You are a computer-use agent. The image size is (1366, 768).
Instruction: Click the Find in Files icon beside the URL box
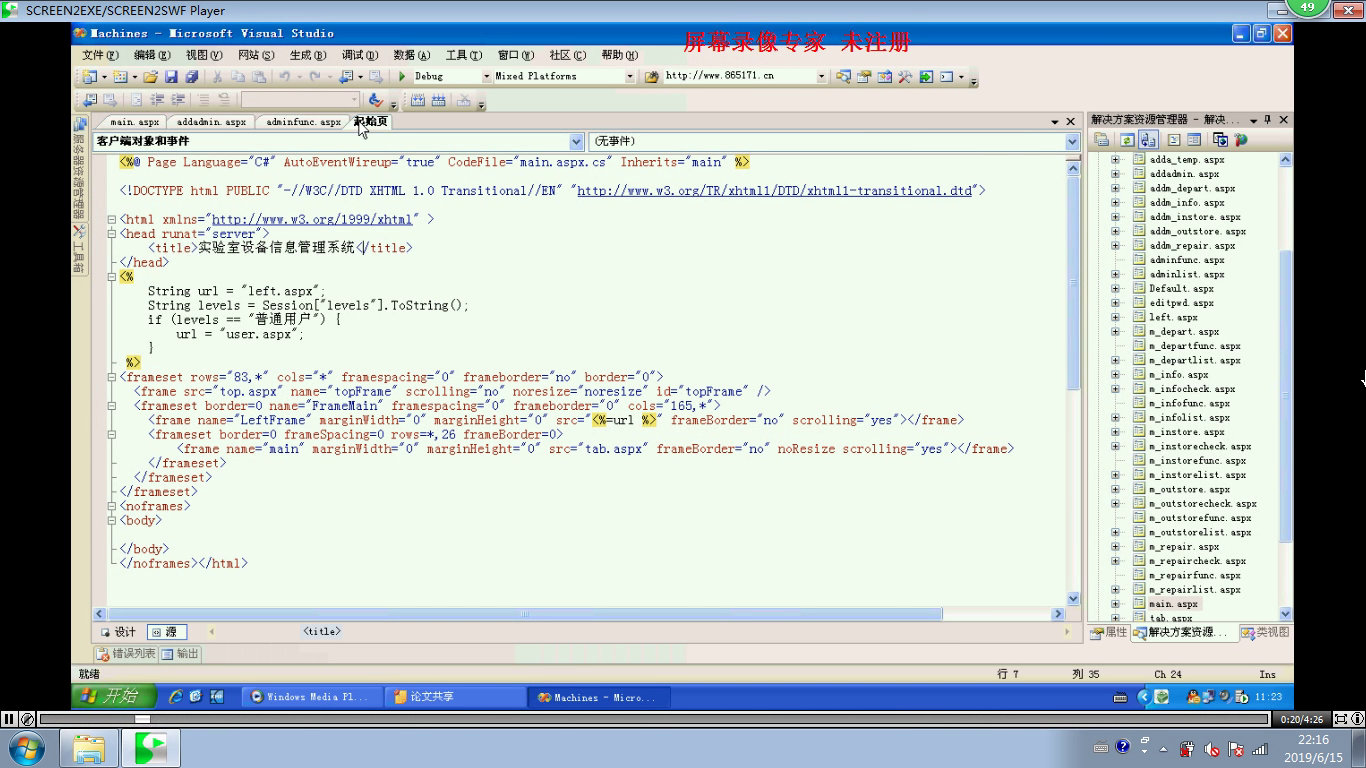click(x=651, y=76)
